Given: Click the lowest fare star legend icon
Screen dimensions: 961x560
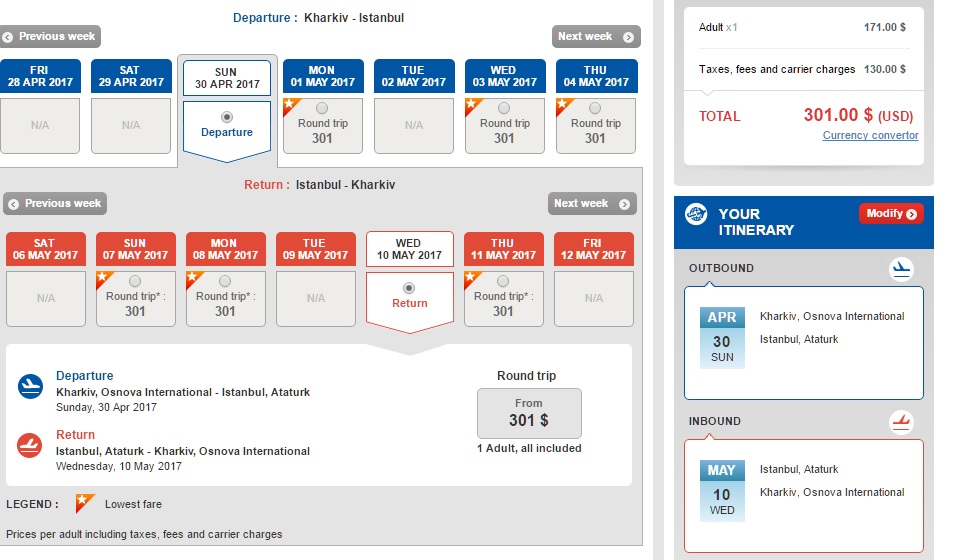Looking at the screenshot, I should click(x=85, y=503).
